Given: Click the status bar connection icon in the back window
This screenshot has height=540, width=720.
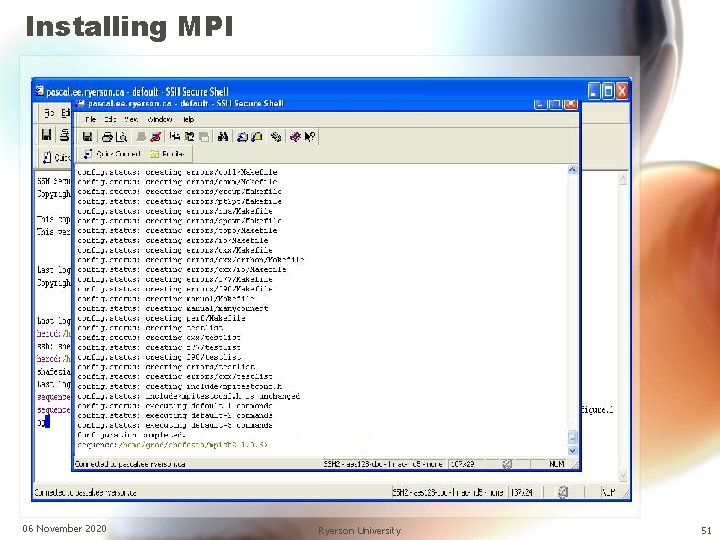Looking at the screenshot, I should (563, 492).
